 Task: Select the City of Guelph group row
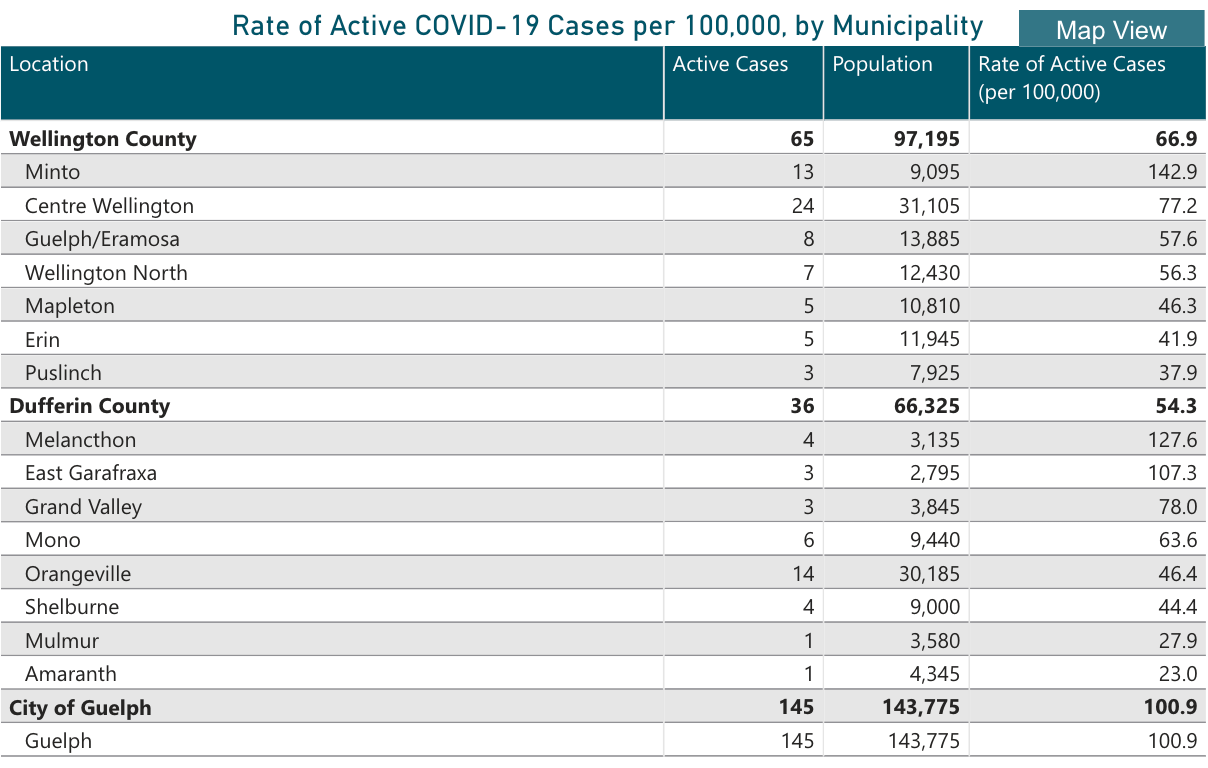point(81,708)
